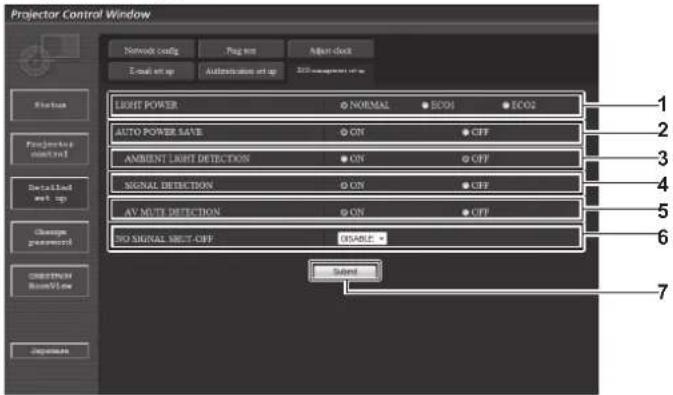
Task: Open the Network config tab
Action: (x=151, y=50)
